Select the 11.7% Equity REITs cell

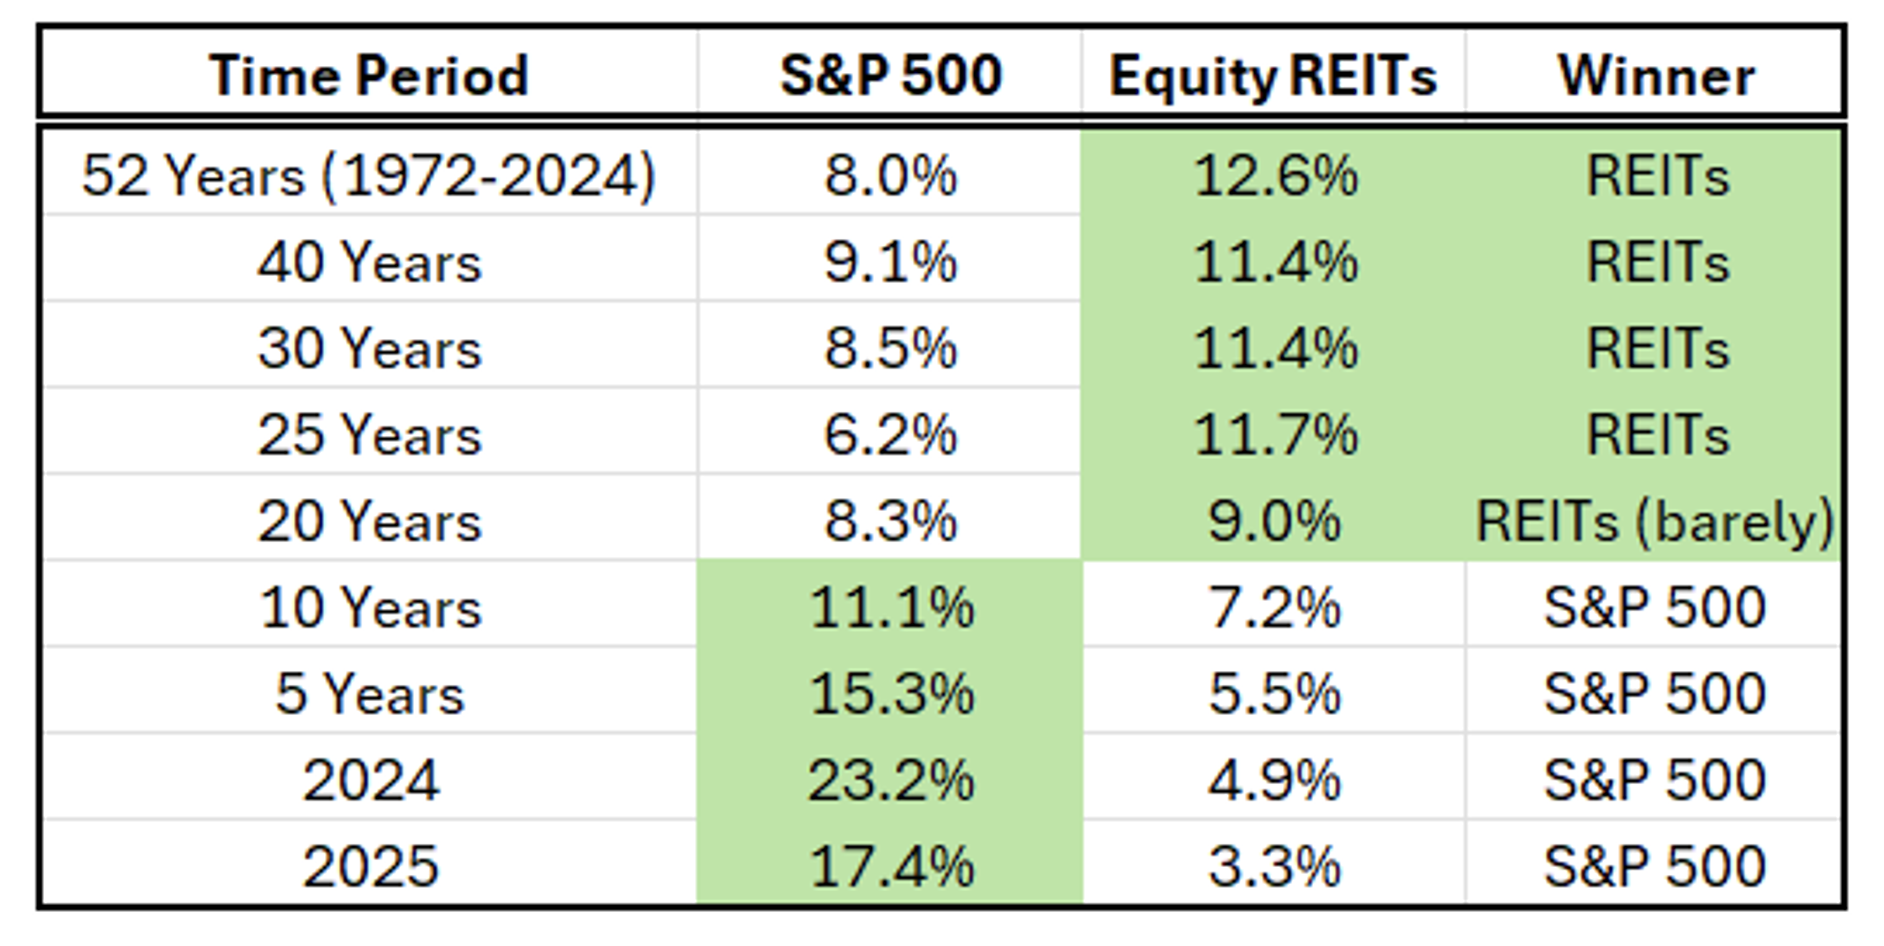tap(1275, 435)
